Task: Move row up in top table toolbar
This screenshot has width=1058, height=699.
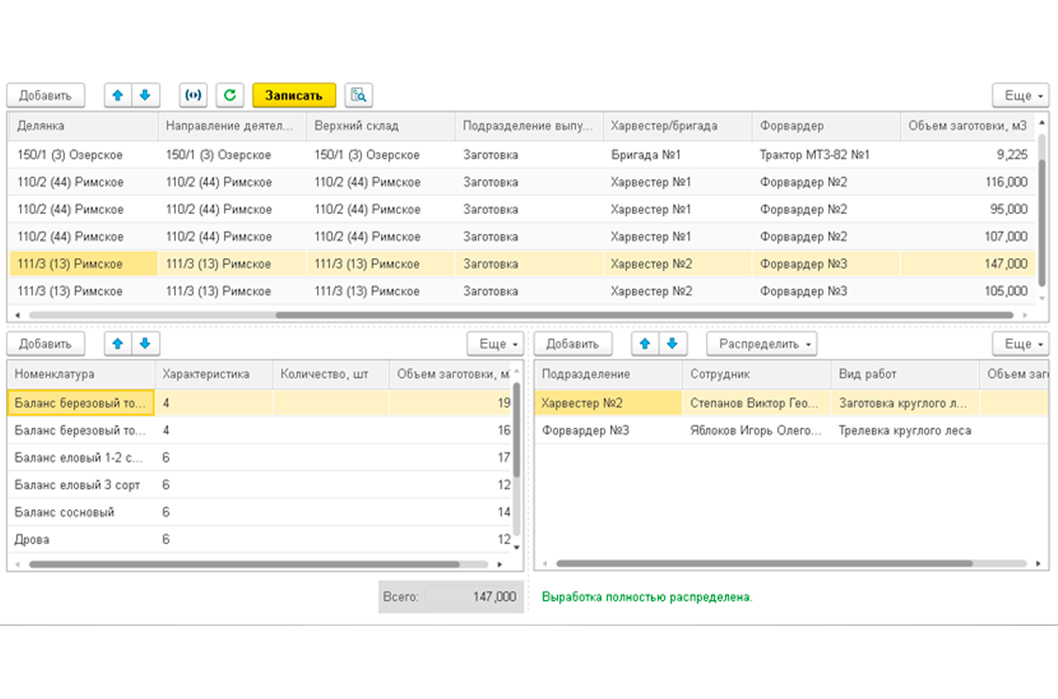Action: click(118, 95)
